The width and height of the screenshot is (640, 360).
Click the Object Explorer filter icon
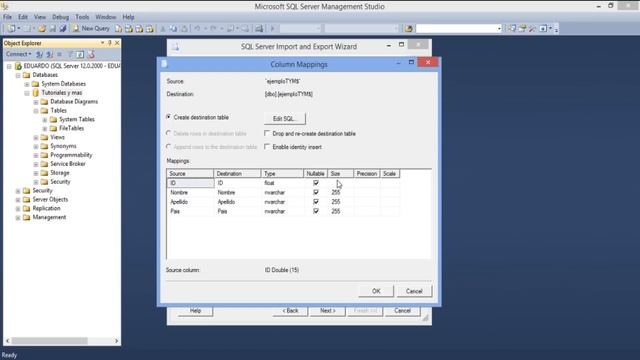(70, 54)
